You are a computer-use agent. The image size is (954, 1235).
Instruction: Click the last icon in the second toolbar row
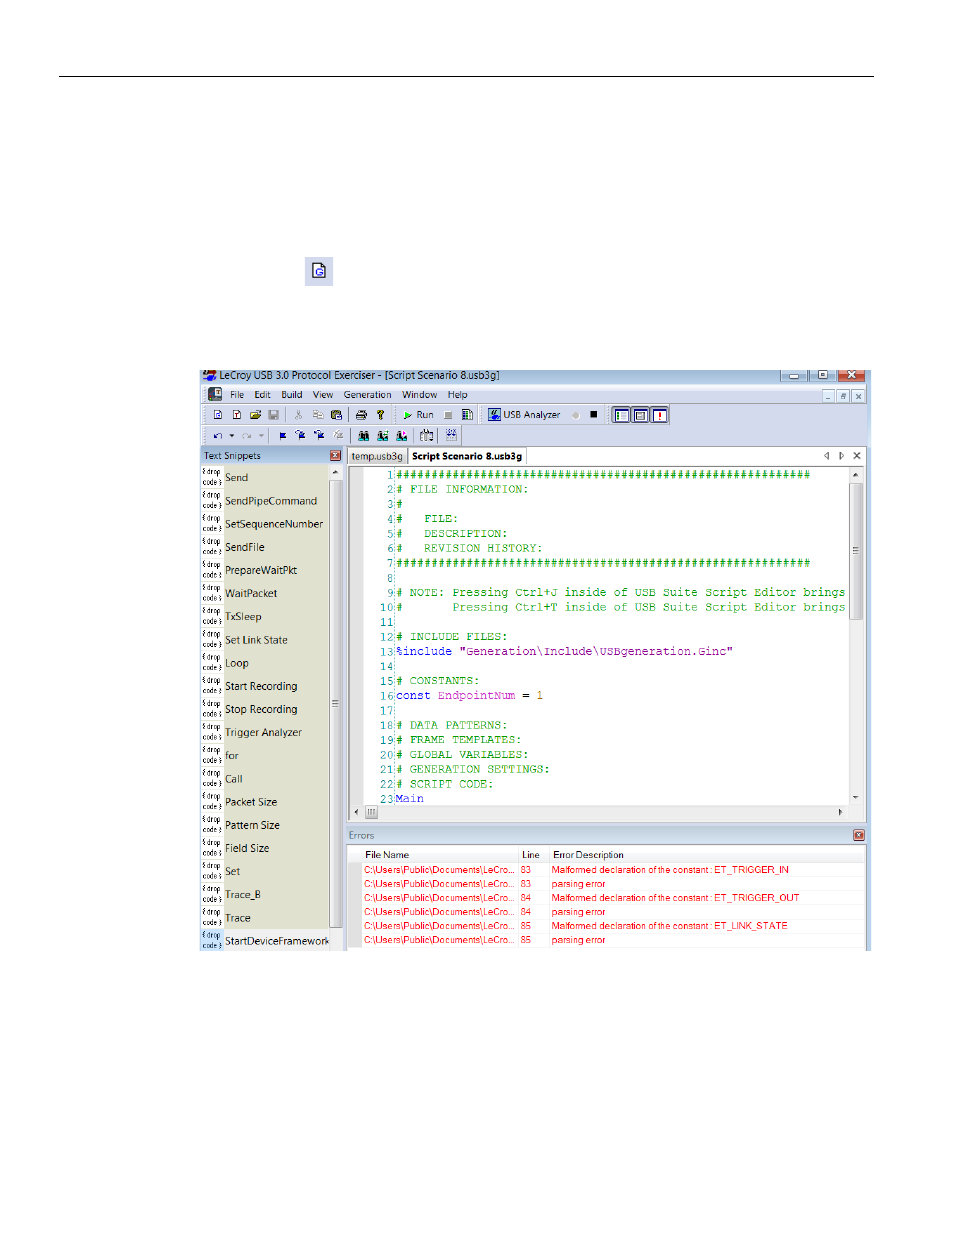point(451,435)
